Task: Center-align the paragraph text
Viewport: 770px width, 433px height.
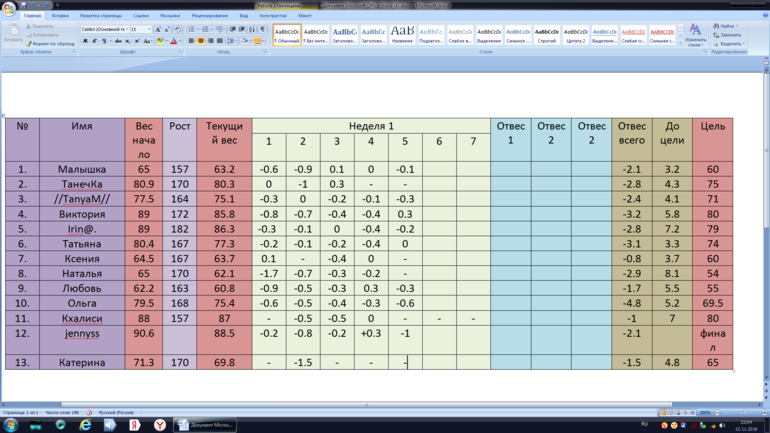Action: point(201,41)
